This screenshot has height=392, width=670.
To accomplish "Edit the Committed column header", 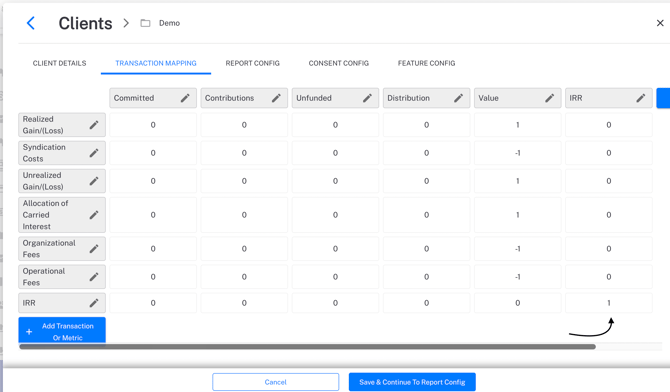I will (185, 98).
